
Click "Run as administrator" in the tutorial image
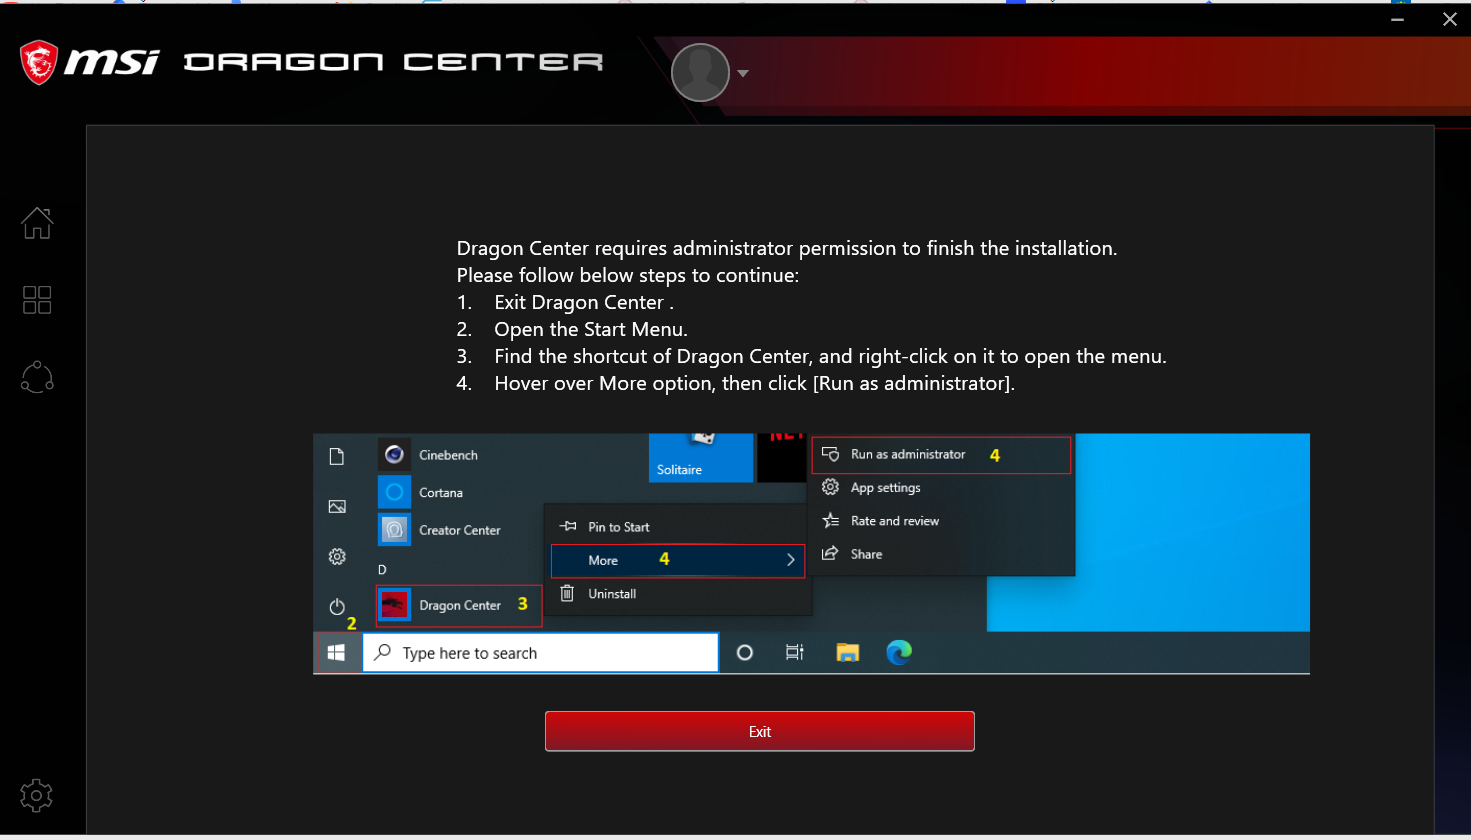[x=941, y=454]
